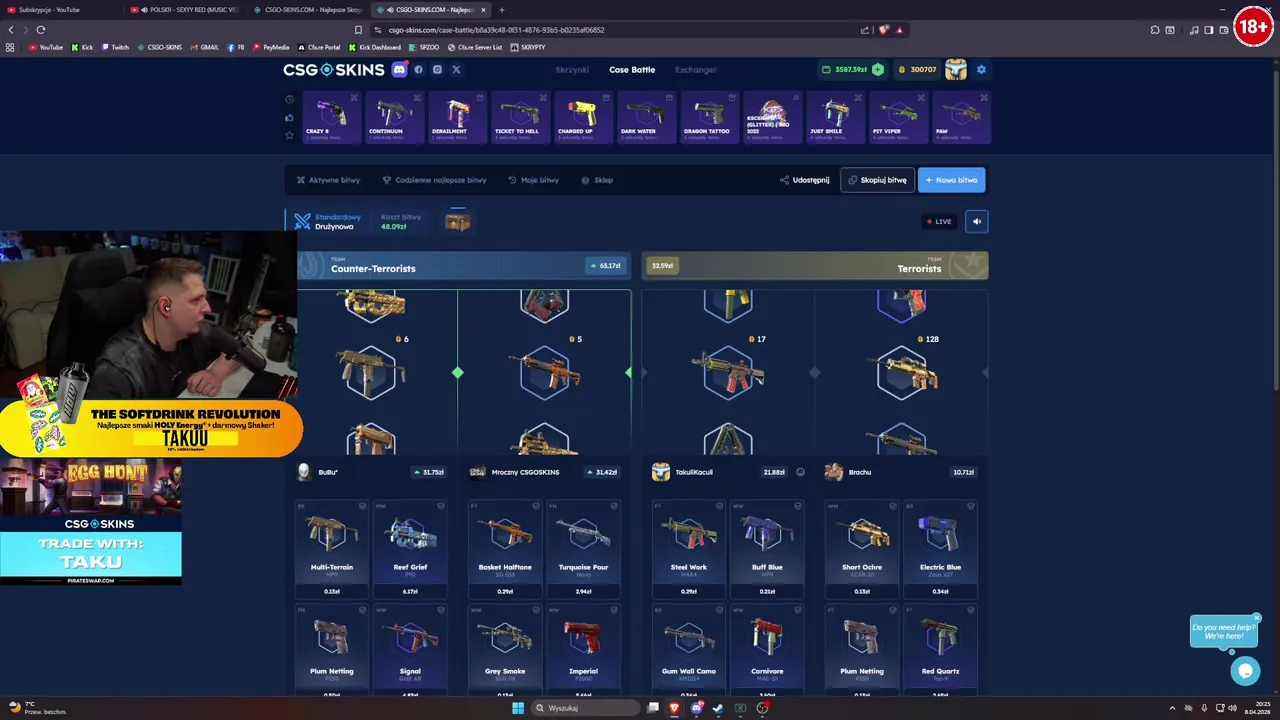Screen dimensions: 1280x720
Task: Bookmark this page icon in address bar
Action: point(358,30)
